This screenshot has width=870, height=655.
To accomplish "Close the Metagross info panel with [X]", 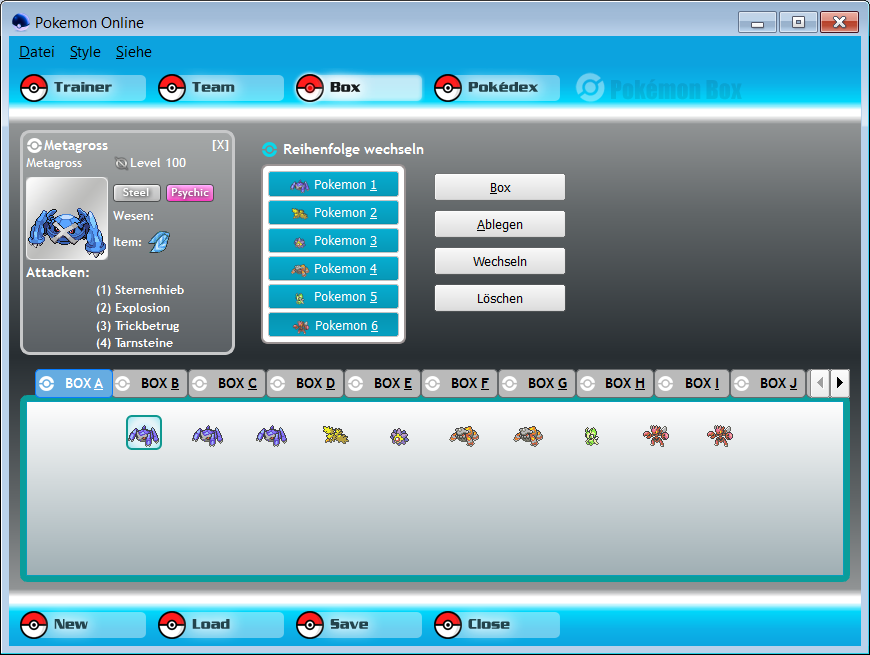I will pos(220,145).
